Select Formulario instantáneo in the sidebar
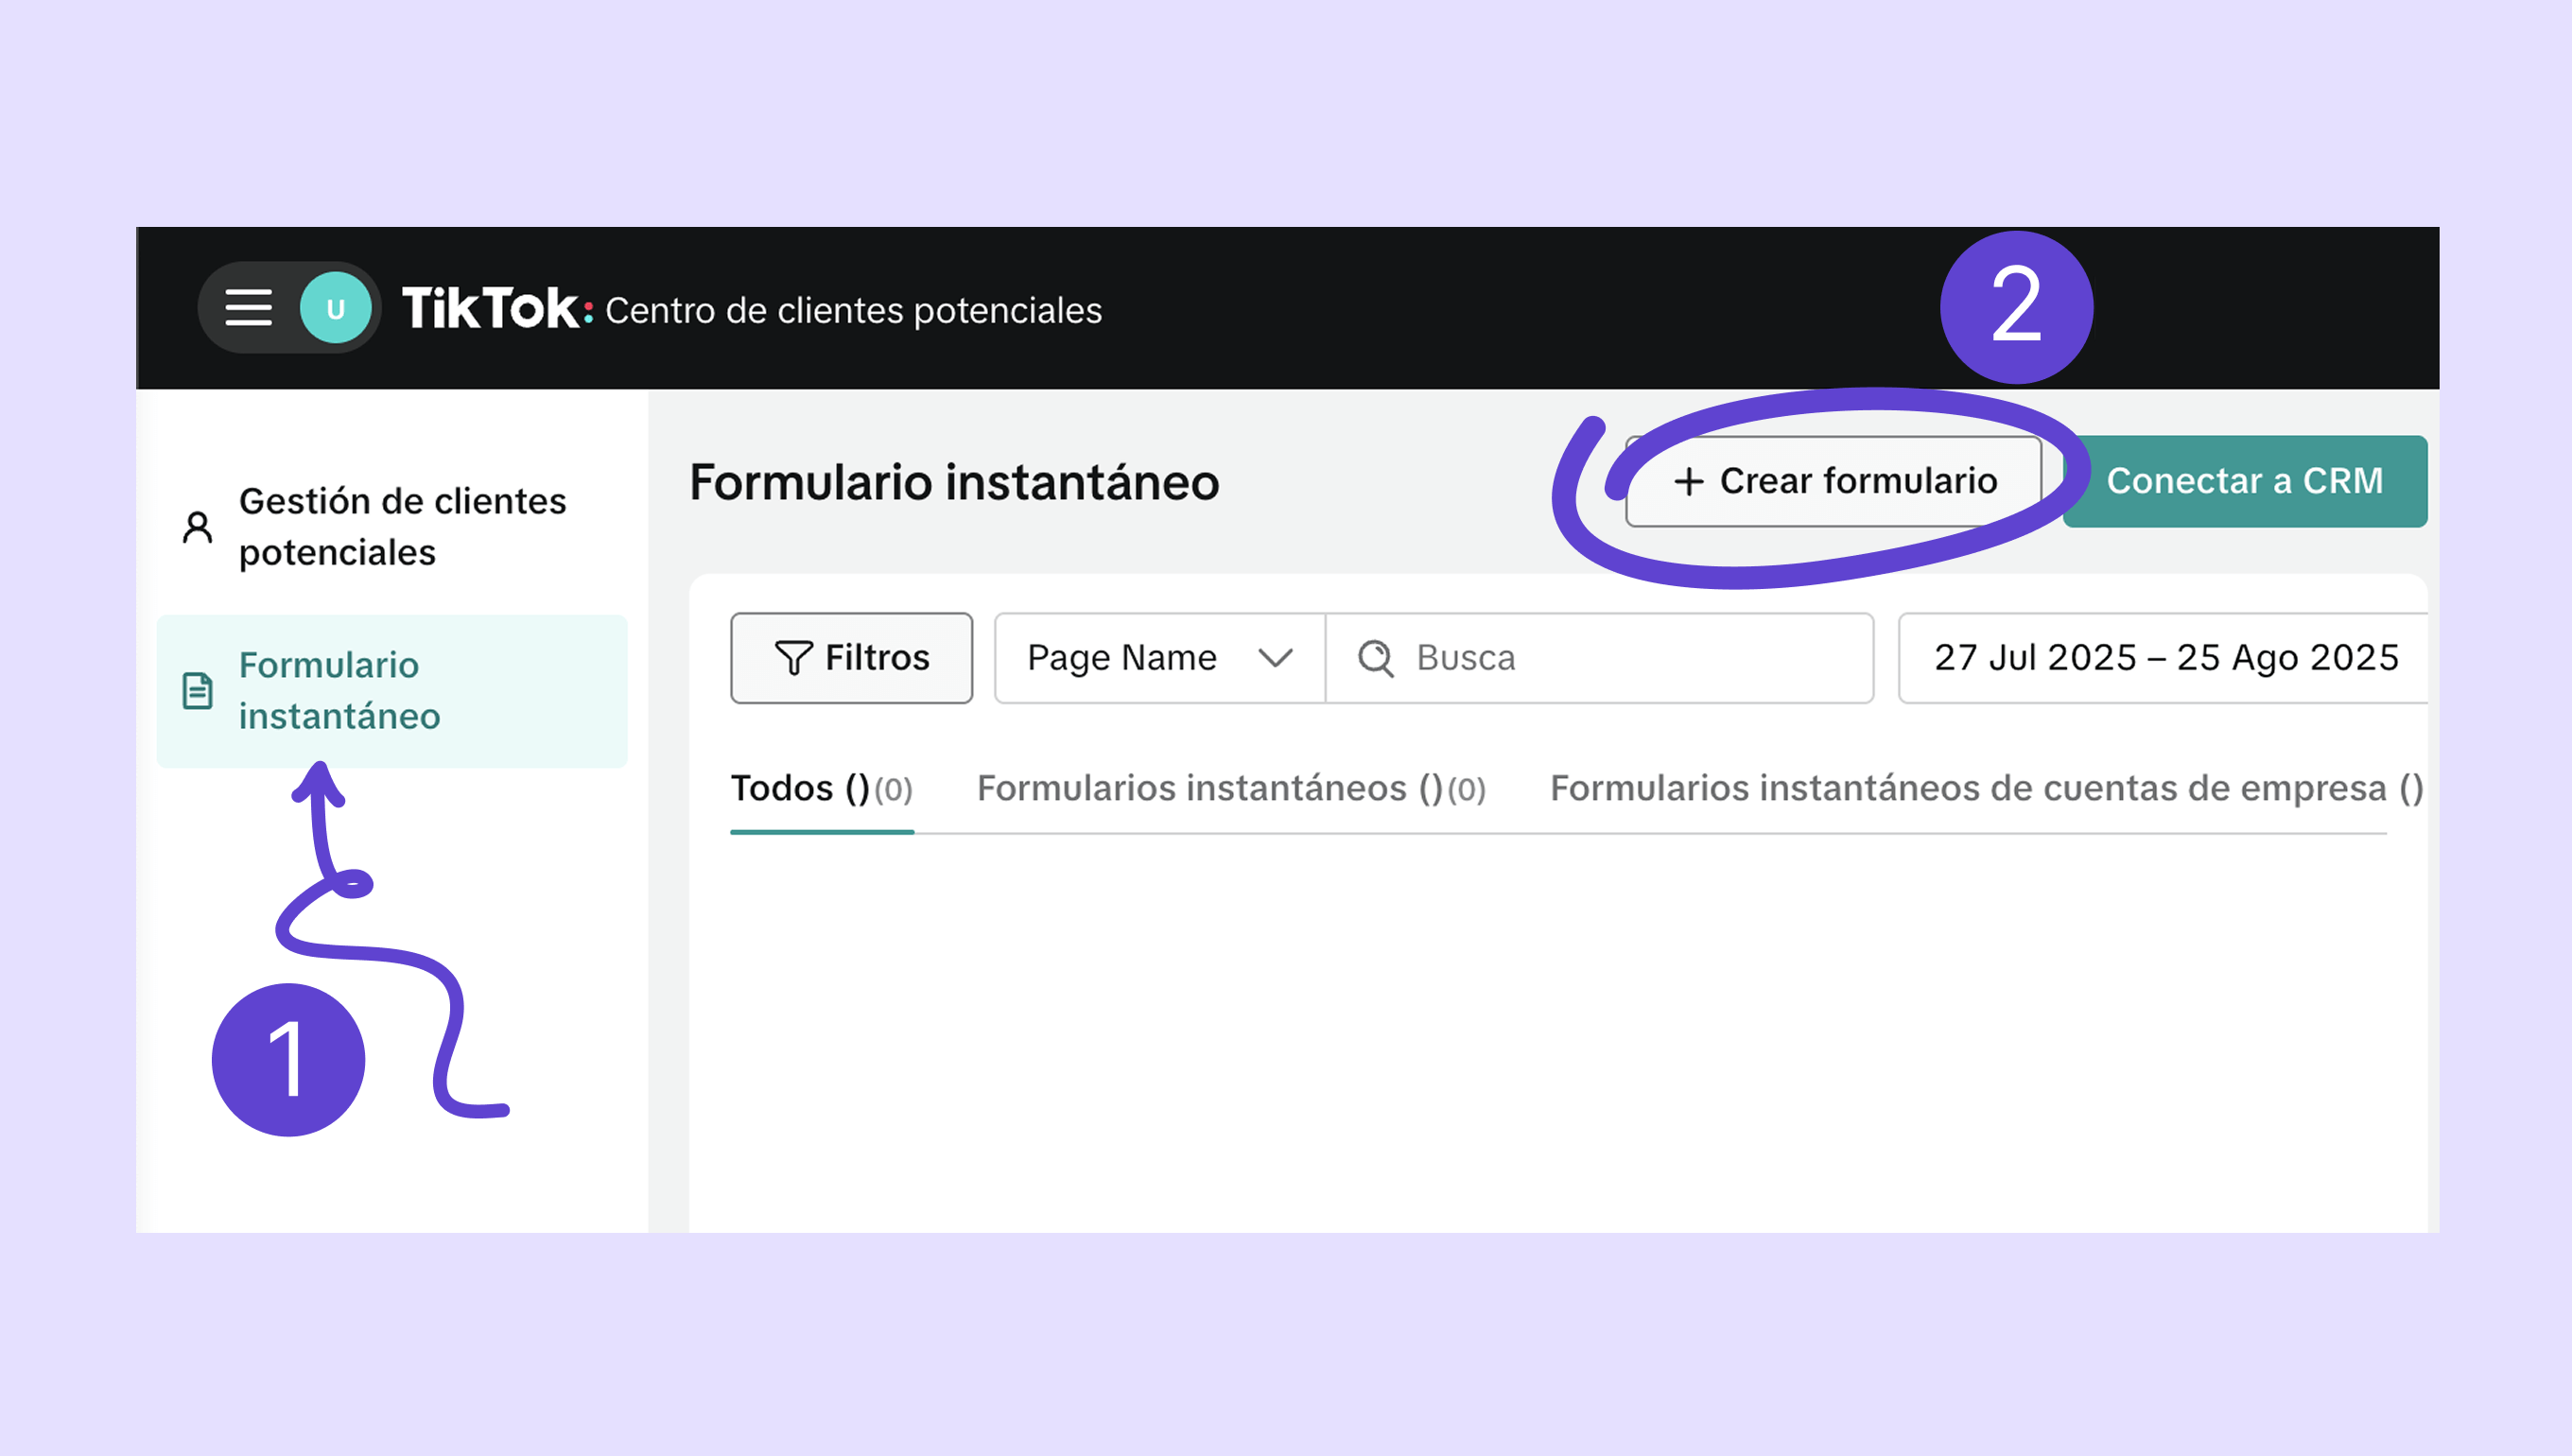The width and height of the screenshot is (2572, 1456). 392,691
